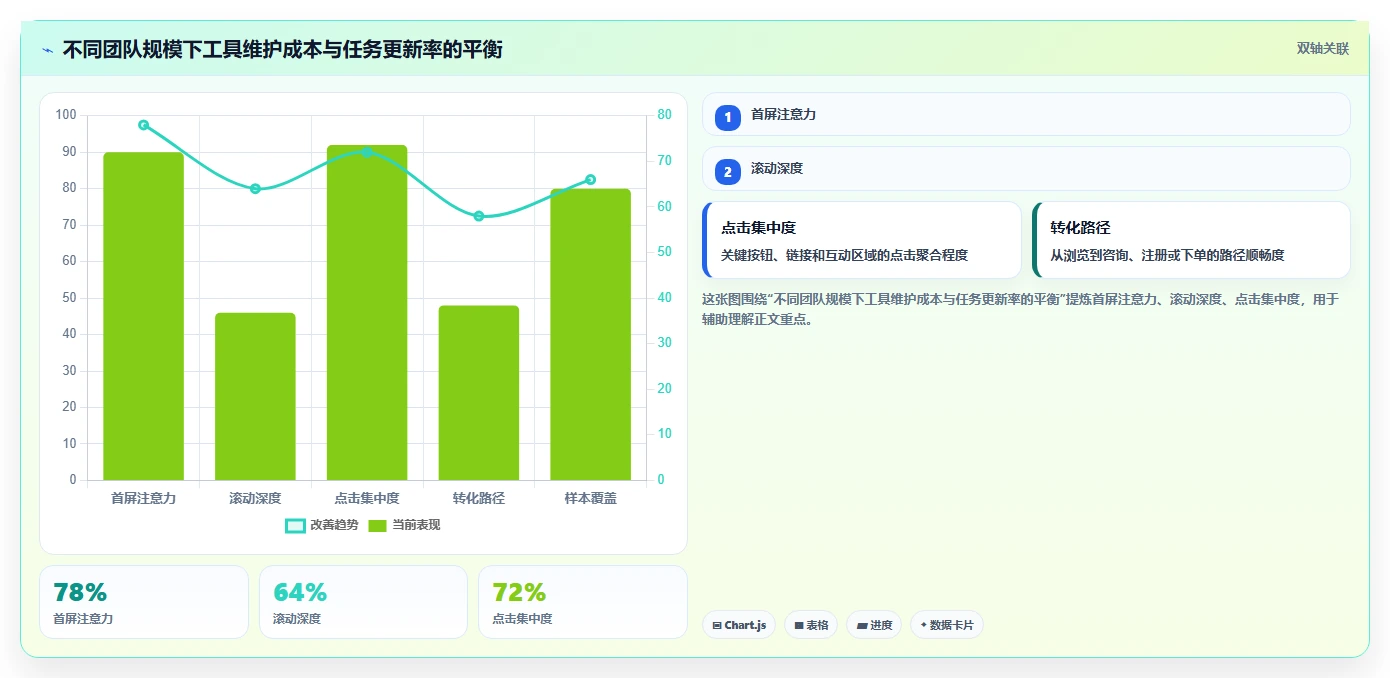Image resolution: width=1390 pixels, height=678 pixels.
Task: Click the 转化路径 bar in chart
Action: pos(478,393)
